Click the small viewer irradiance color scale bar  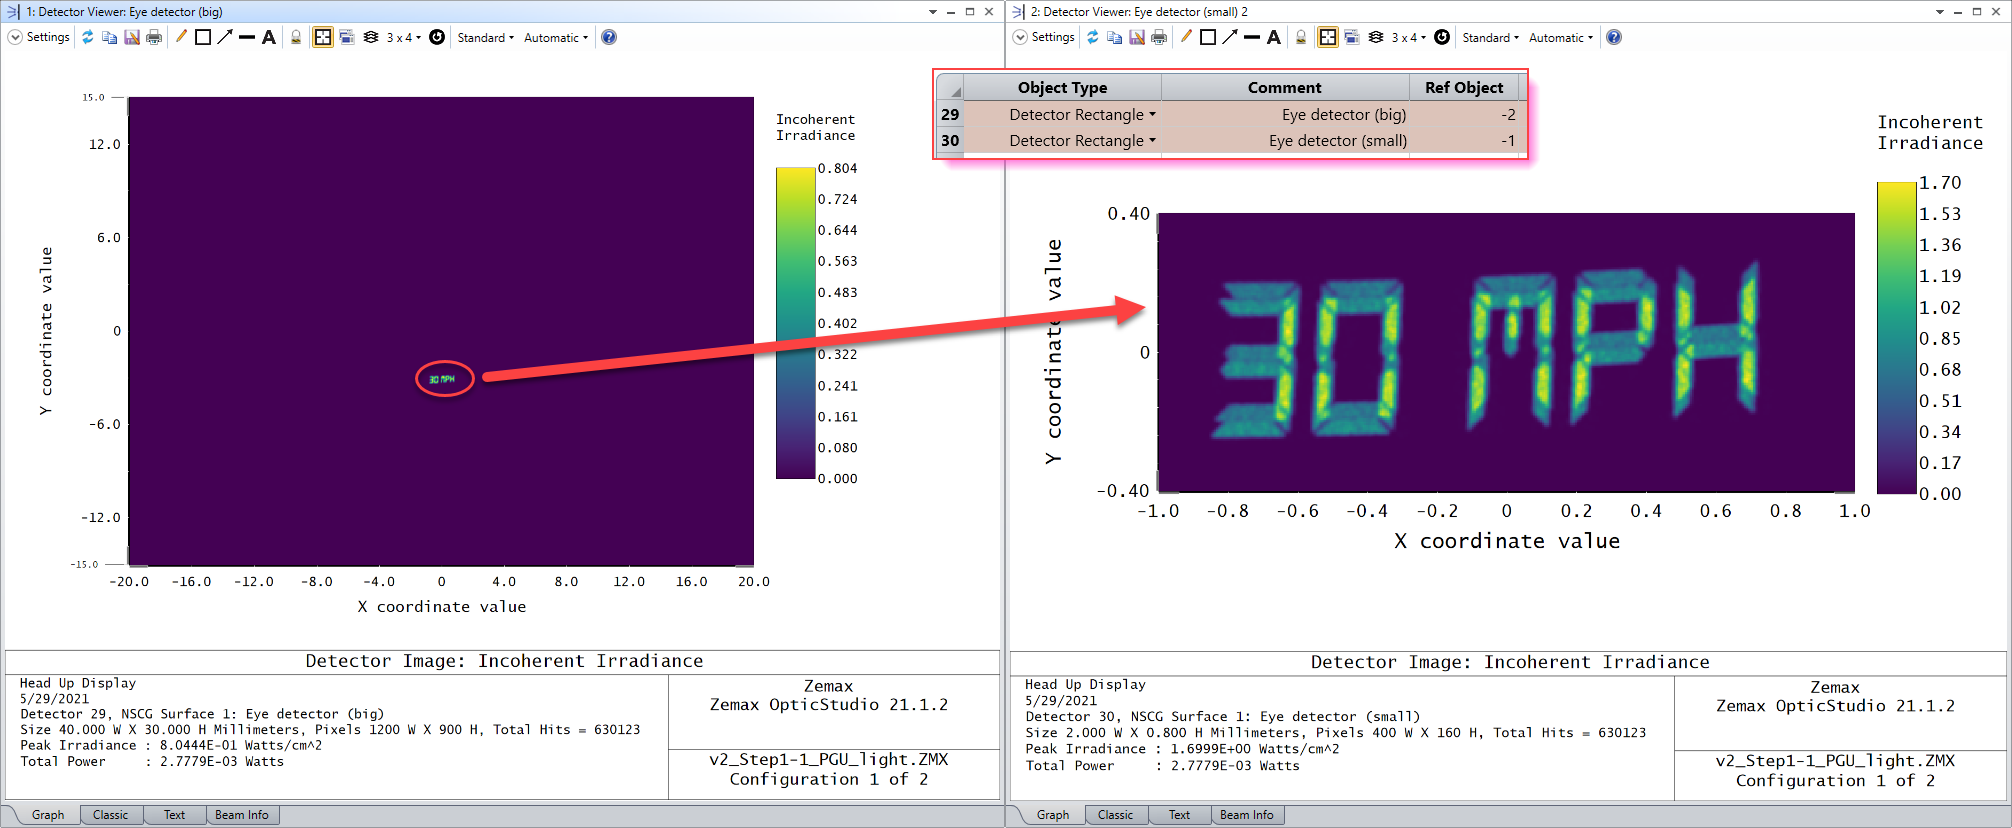(x=1896, y=338)
